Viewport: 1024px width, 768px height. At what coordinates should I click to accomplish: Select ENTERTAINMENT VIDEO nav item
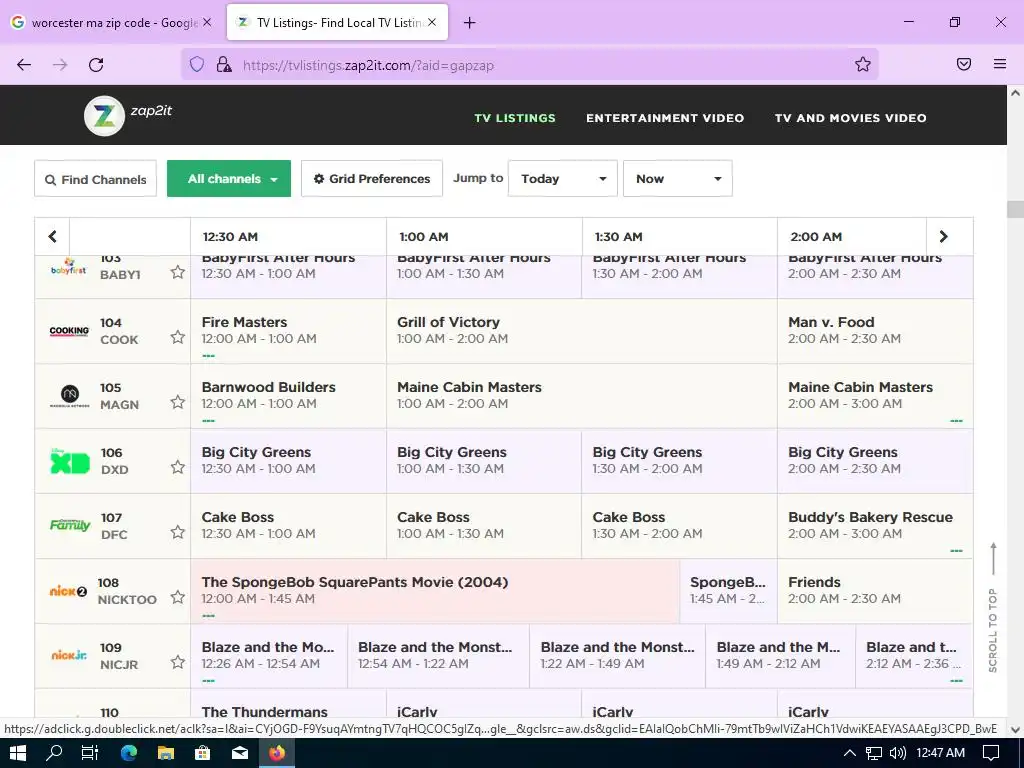[x=665, y=118]
